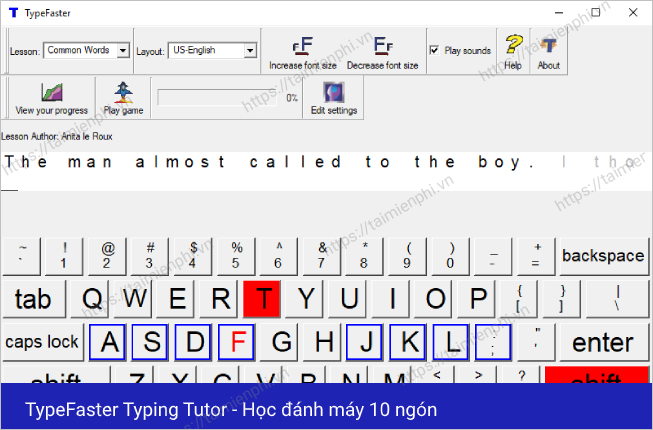653x430 pixels.
Task: Open the View your progress chart
Action: coord(52,92)
